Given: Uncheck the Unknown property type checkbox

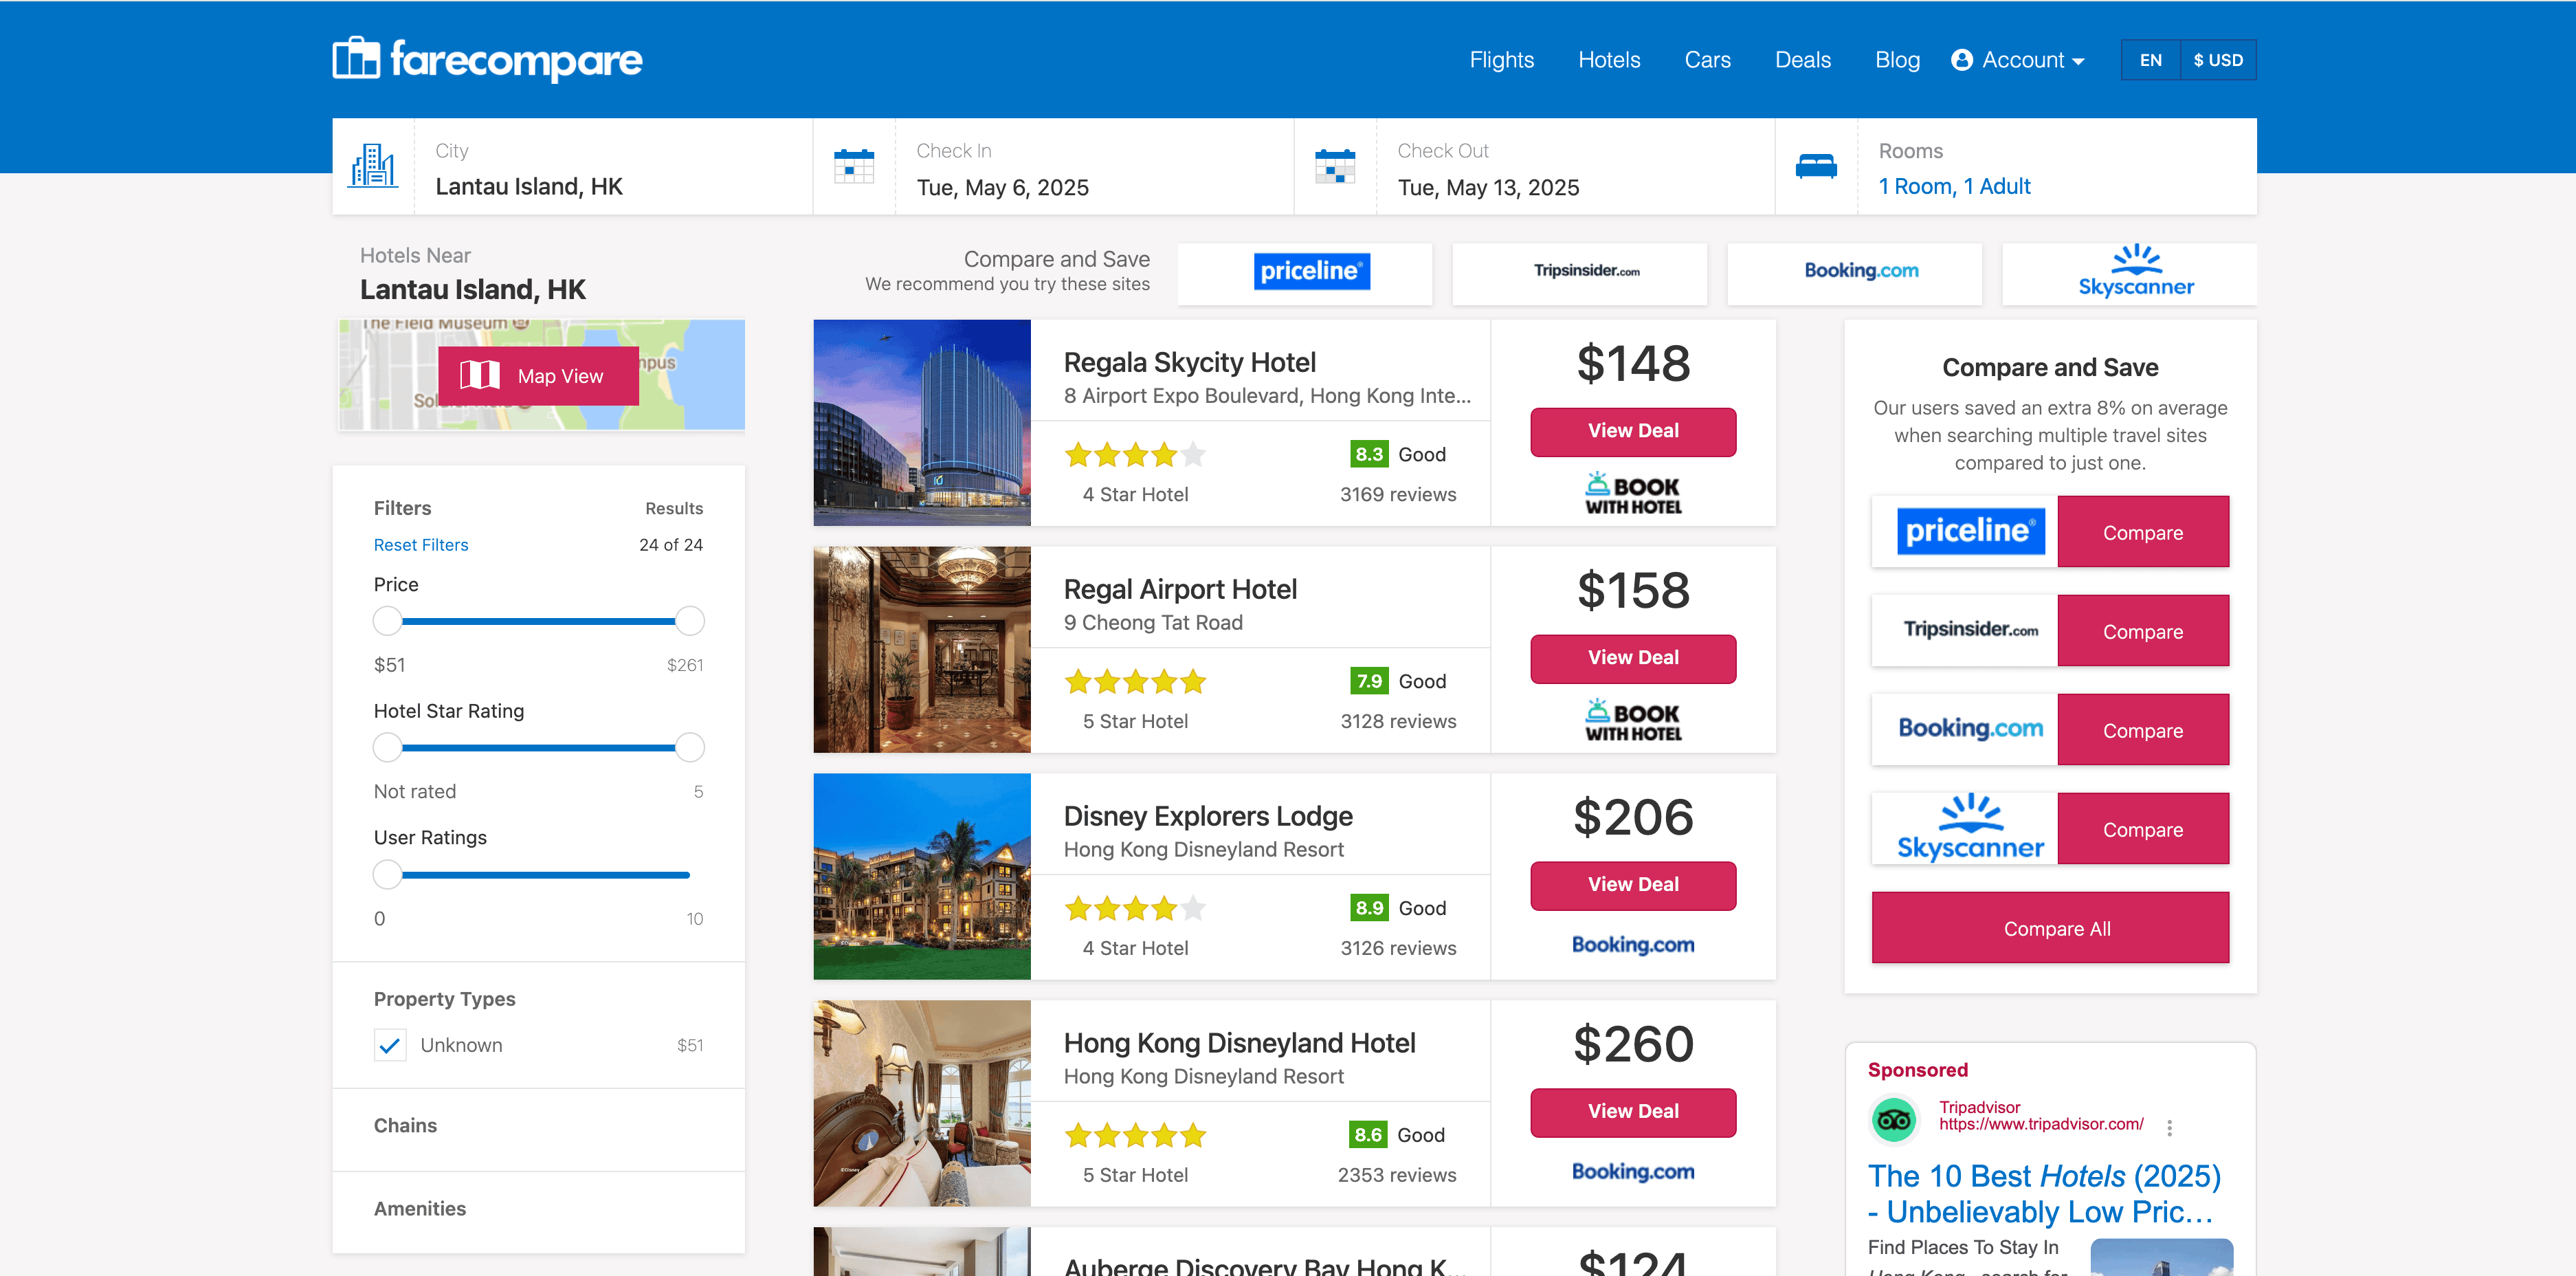Looking at the screenshot, I should [390, 1045].
